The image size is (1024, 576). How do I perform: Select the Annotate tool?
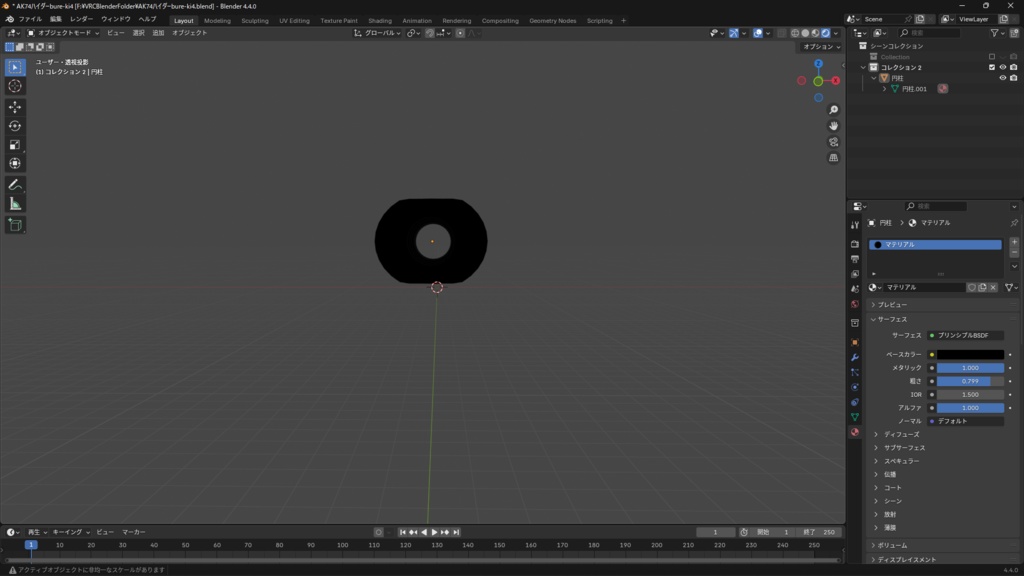click(15, 185)
